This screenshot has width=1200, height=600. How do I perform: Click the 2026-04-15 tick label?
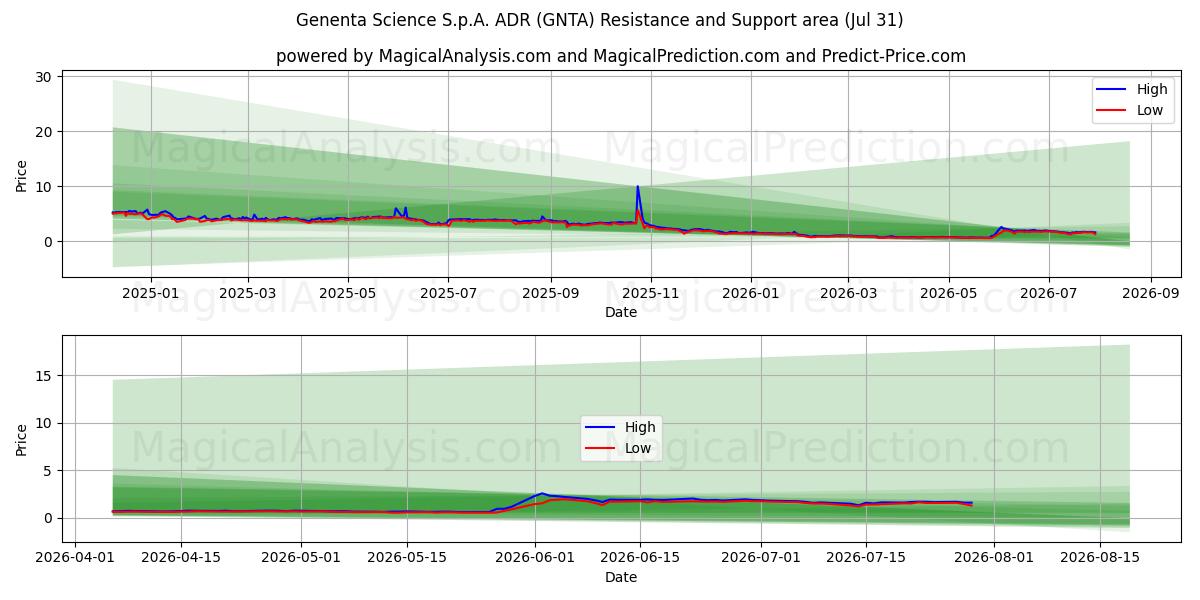(181, 558)
